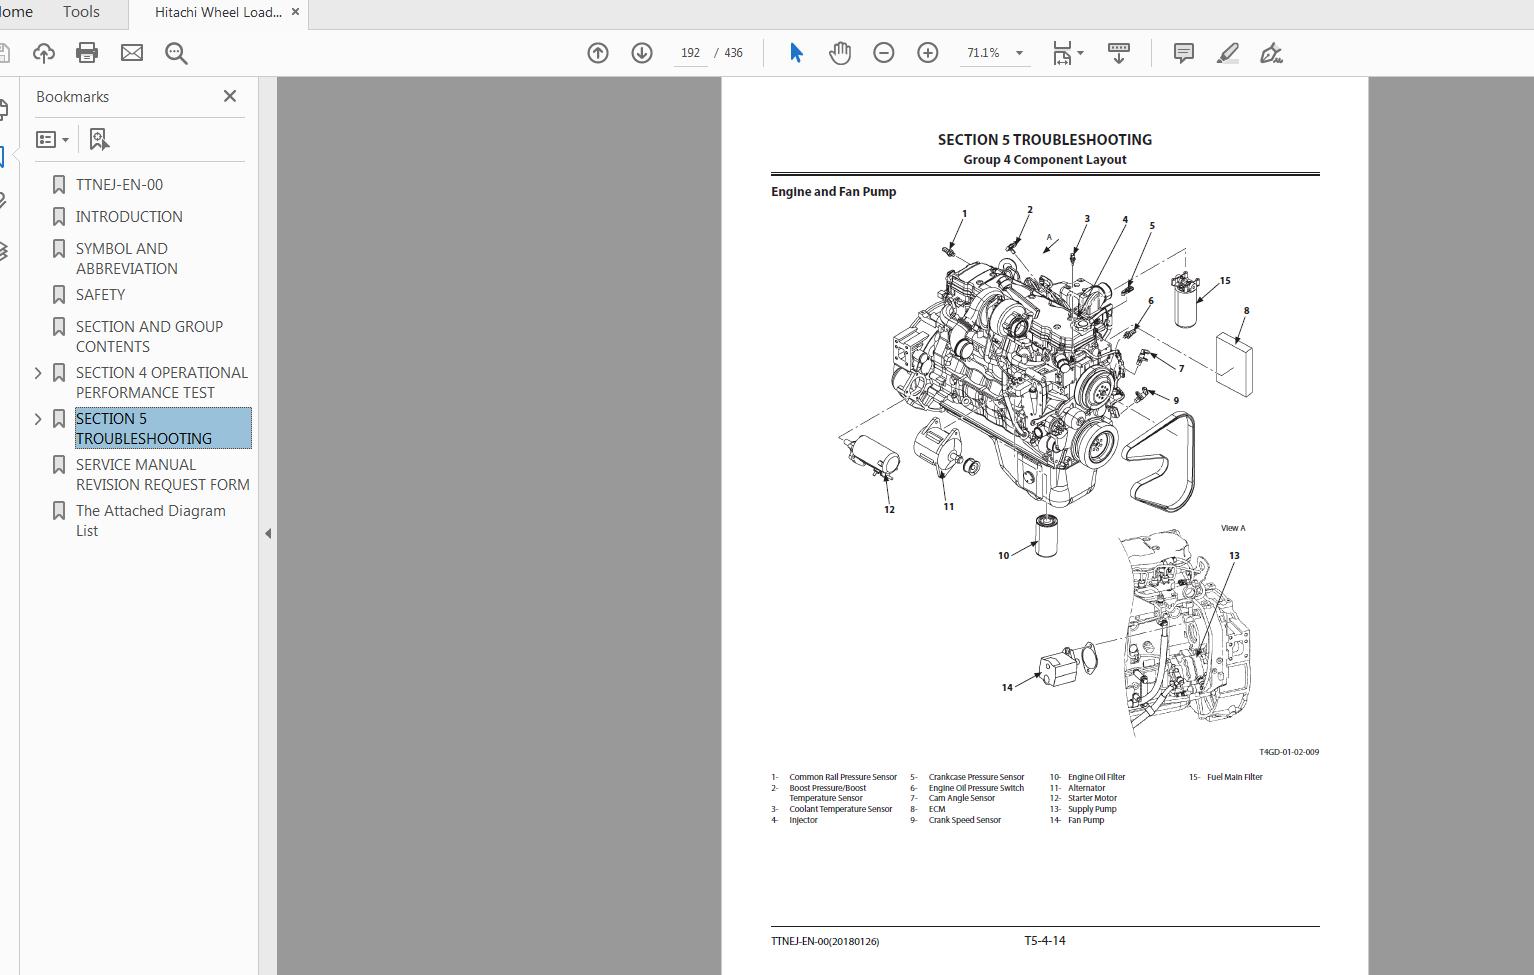Image resolution: width=1534 pixels, height=975 pixels.
Task: Send the file by email with the envelope icon
Action: (132, 53)
